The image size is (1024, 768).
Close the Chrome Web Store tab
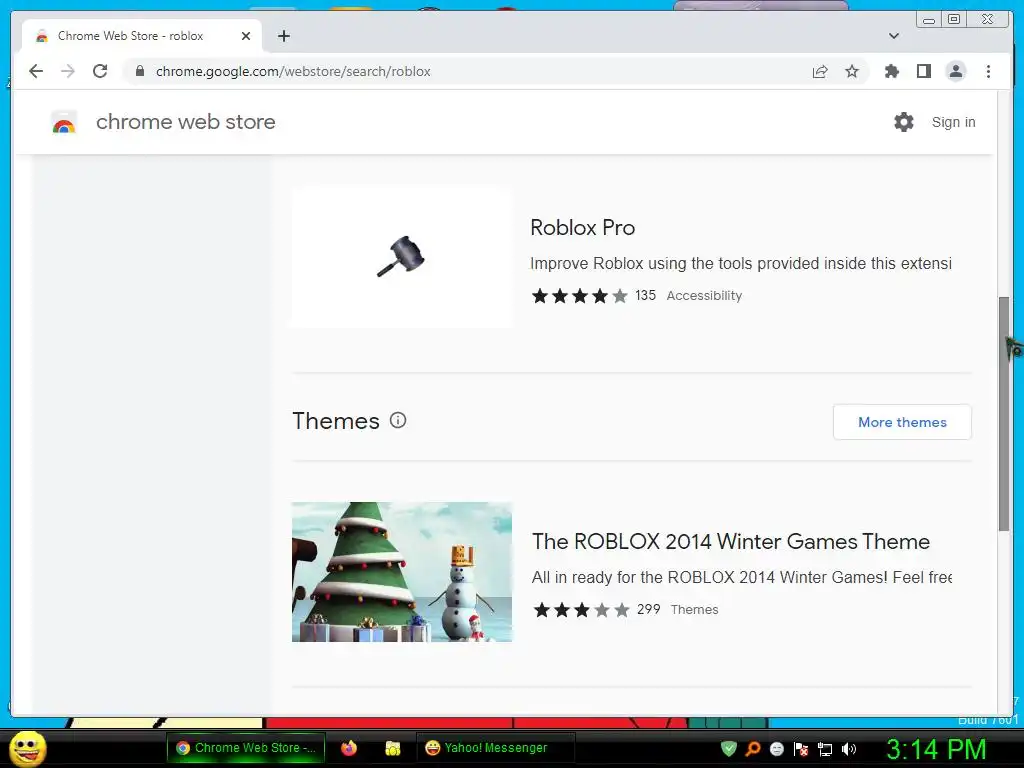[246, 36]
